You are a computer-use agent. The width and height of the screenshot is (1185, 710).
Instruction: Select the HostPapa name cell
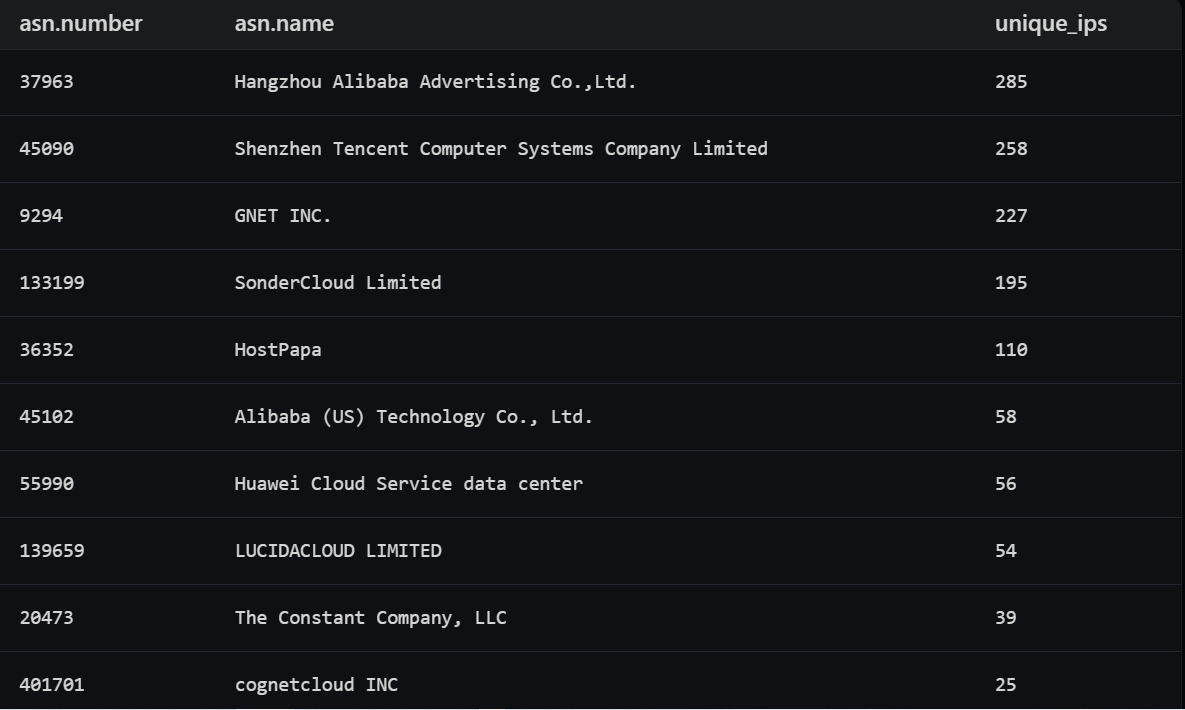point(278,350)
